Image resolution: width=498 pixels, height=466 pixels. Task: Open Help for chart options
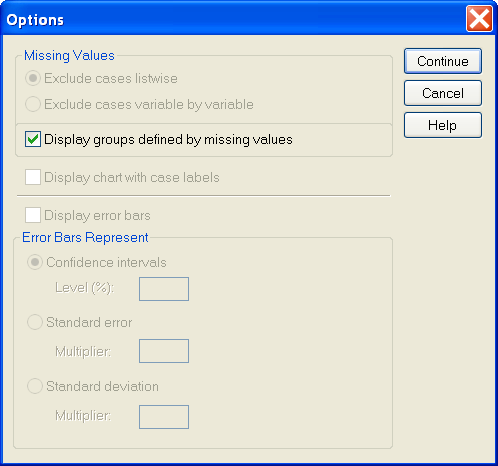443,125
